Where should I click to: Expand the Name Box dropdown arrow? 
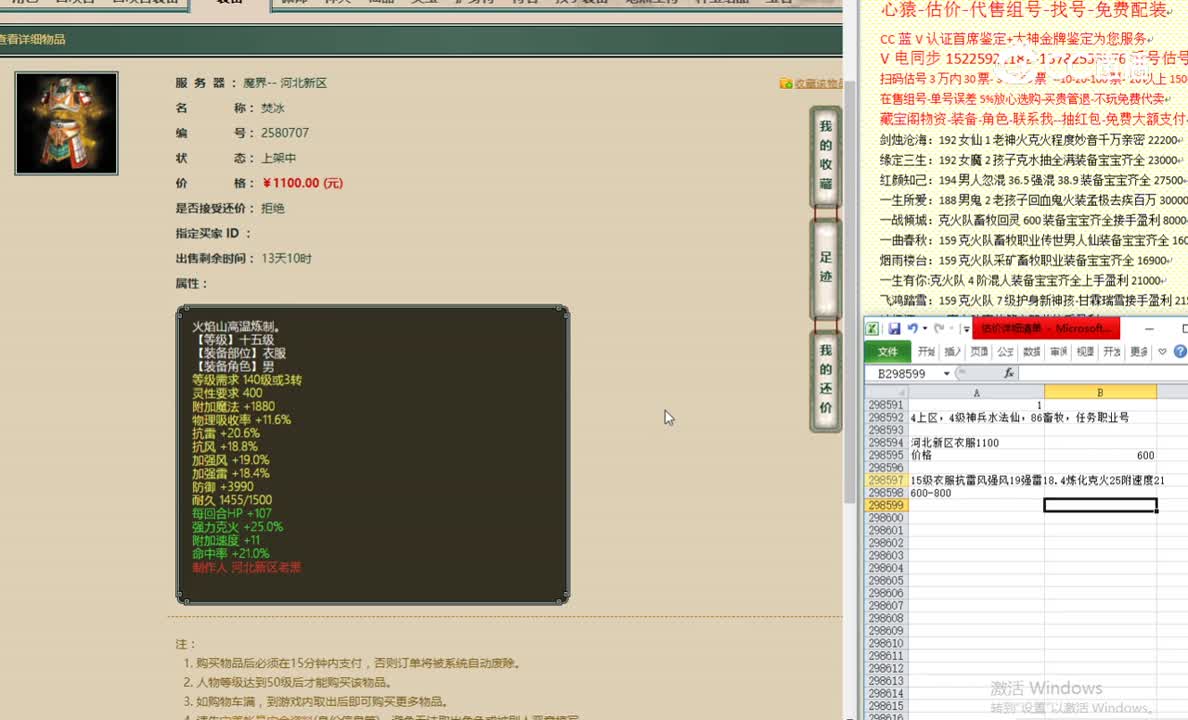point(946,374)
